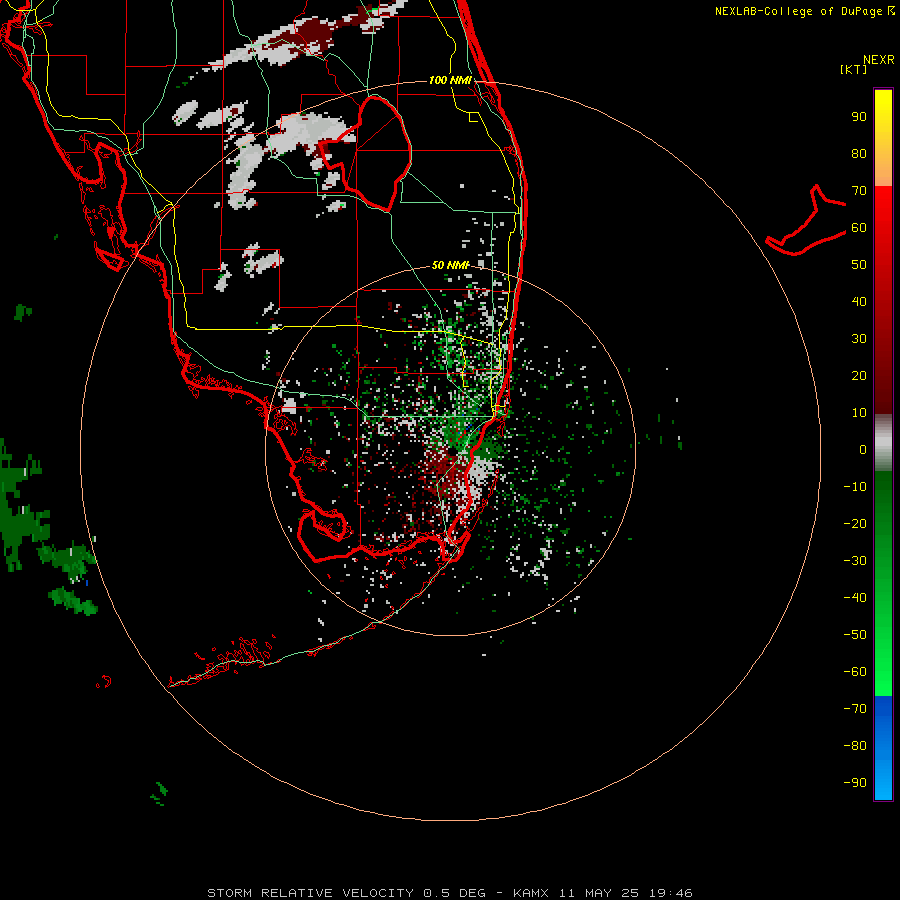Image resolution: width=900 pixels, height=900 pixels.
Task: Click the -60 value on velocity scale
Action: [x=855, y=672]
